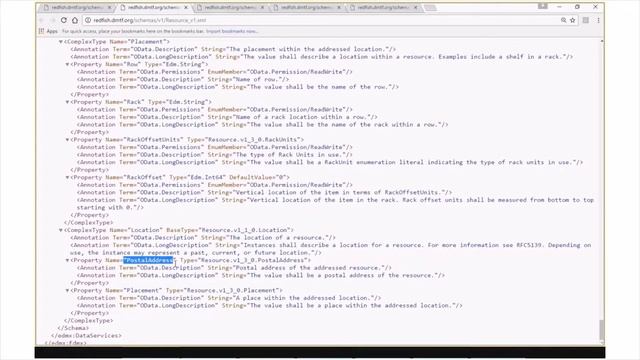Screen dimensions: 640x360
Task: Switch to the first redfish.dmtf.org tab
Action: tap(76, 7)
